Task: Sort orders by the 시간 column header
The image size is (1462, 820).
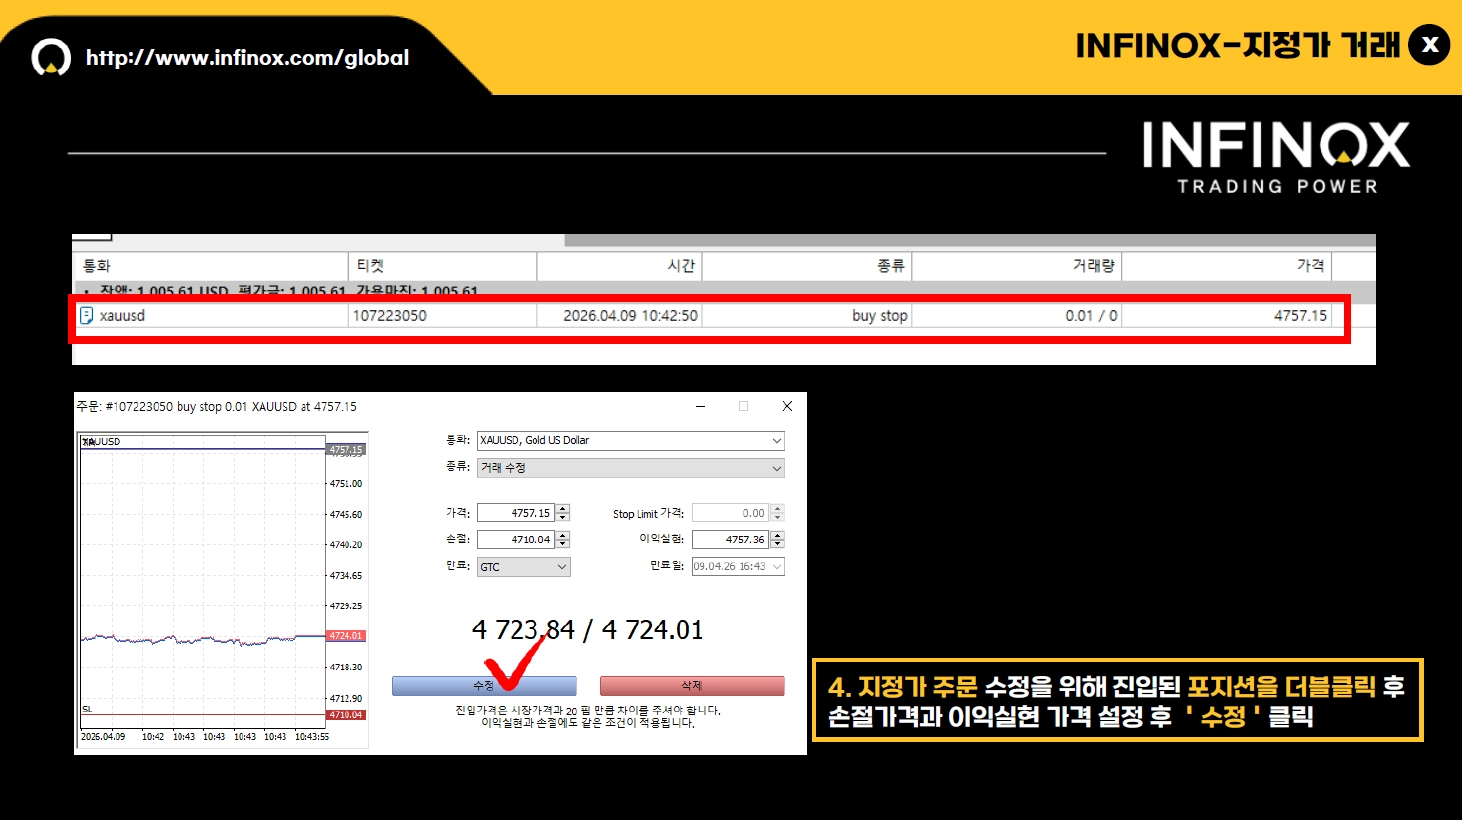Action: 620,266
